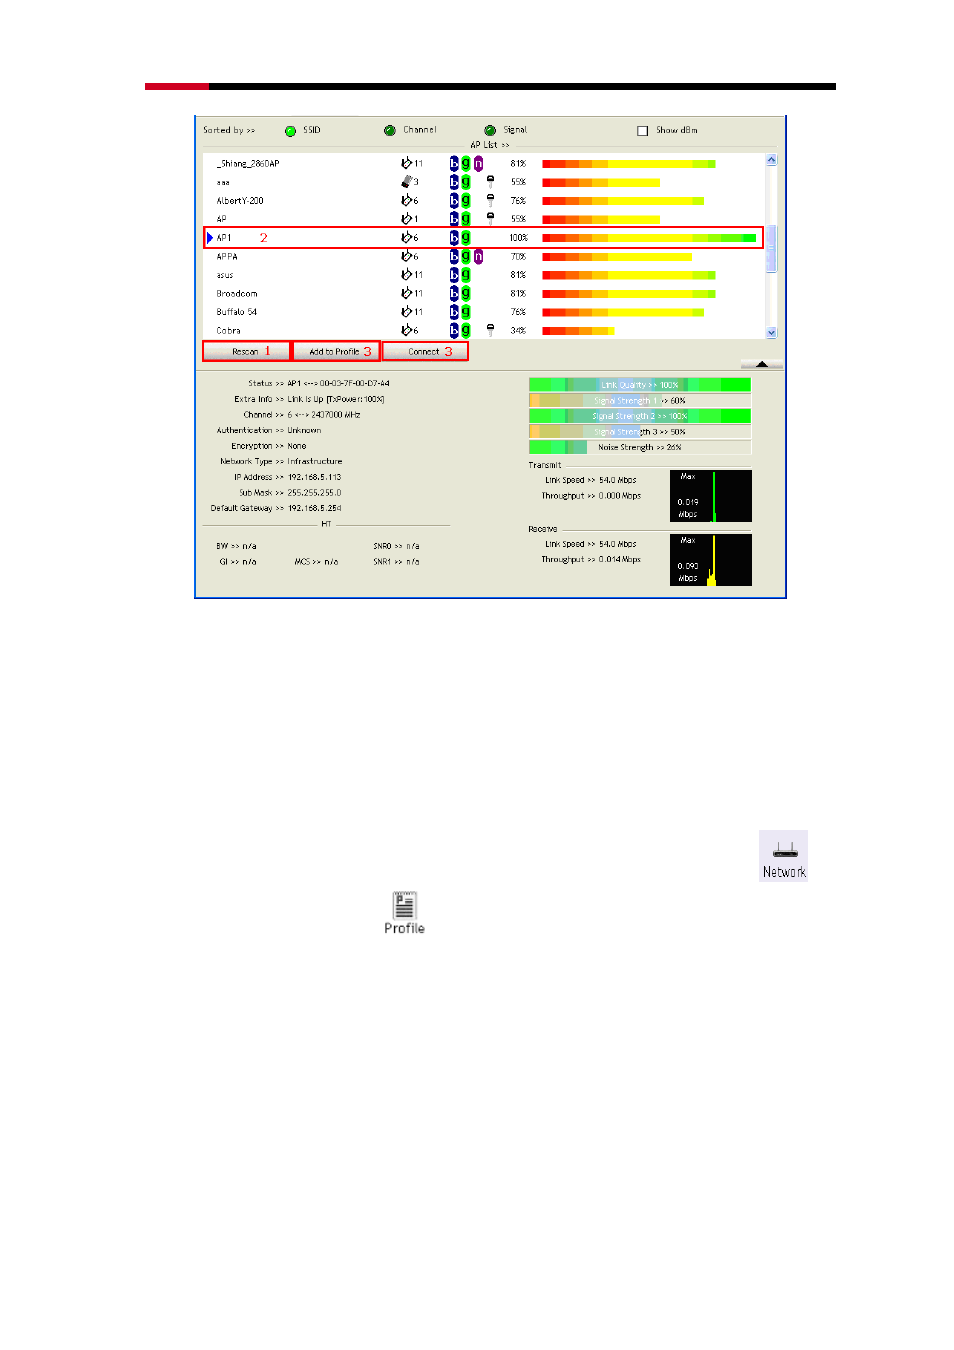Click the 802.11g badge for Broadcom
The height and width of the screenshot is (1350, 954).
pyautogui.click(x=466, y=293)
